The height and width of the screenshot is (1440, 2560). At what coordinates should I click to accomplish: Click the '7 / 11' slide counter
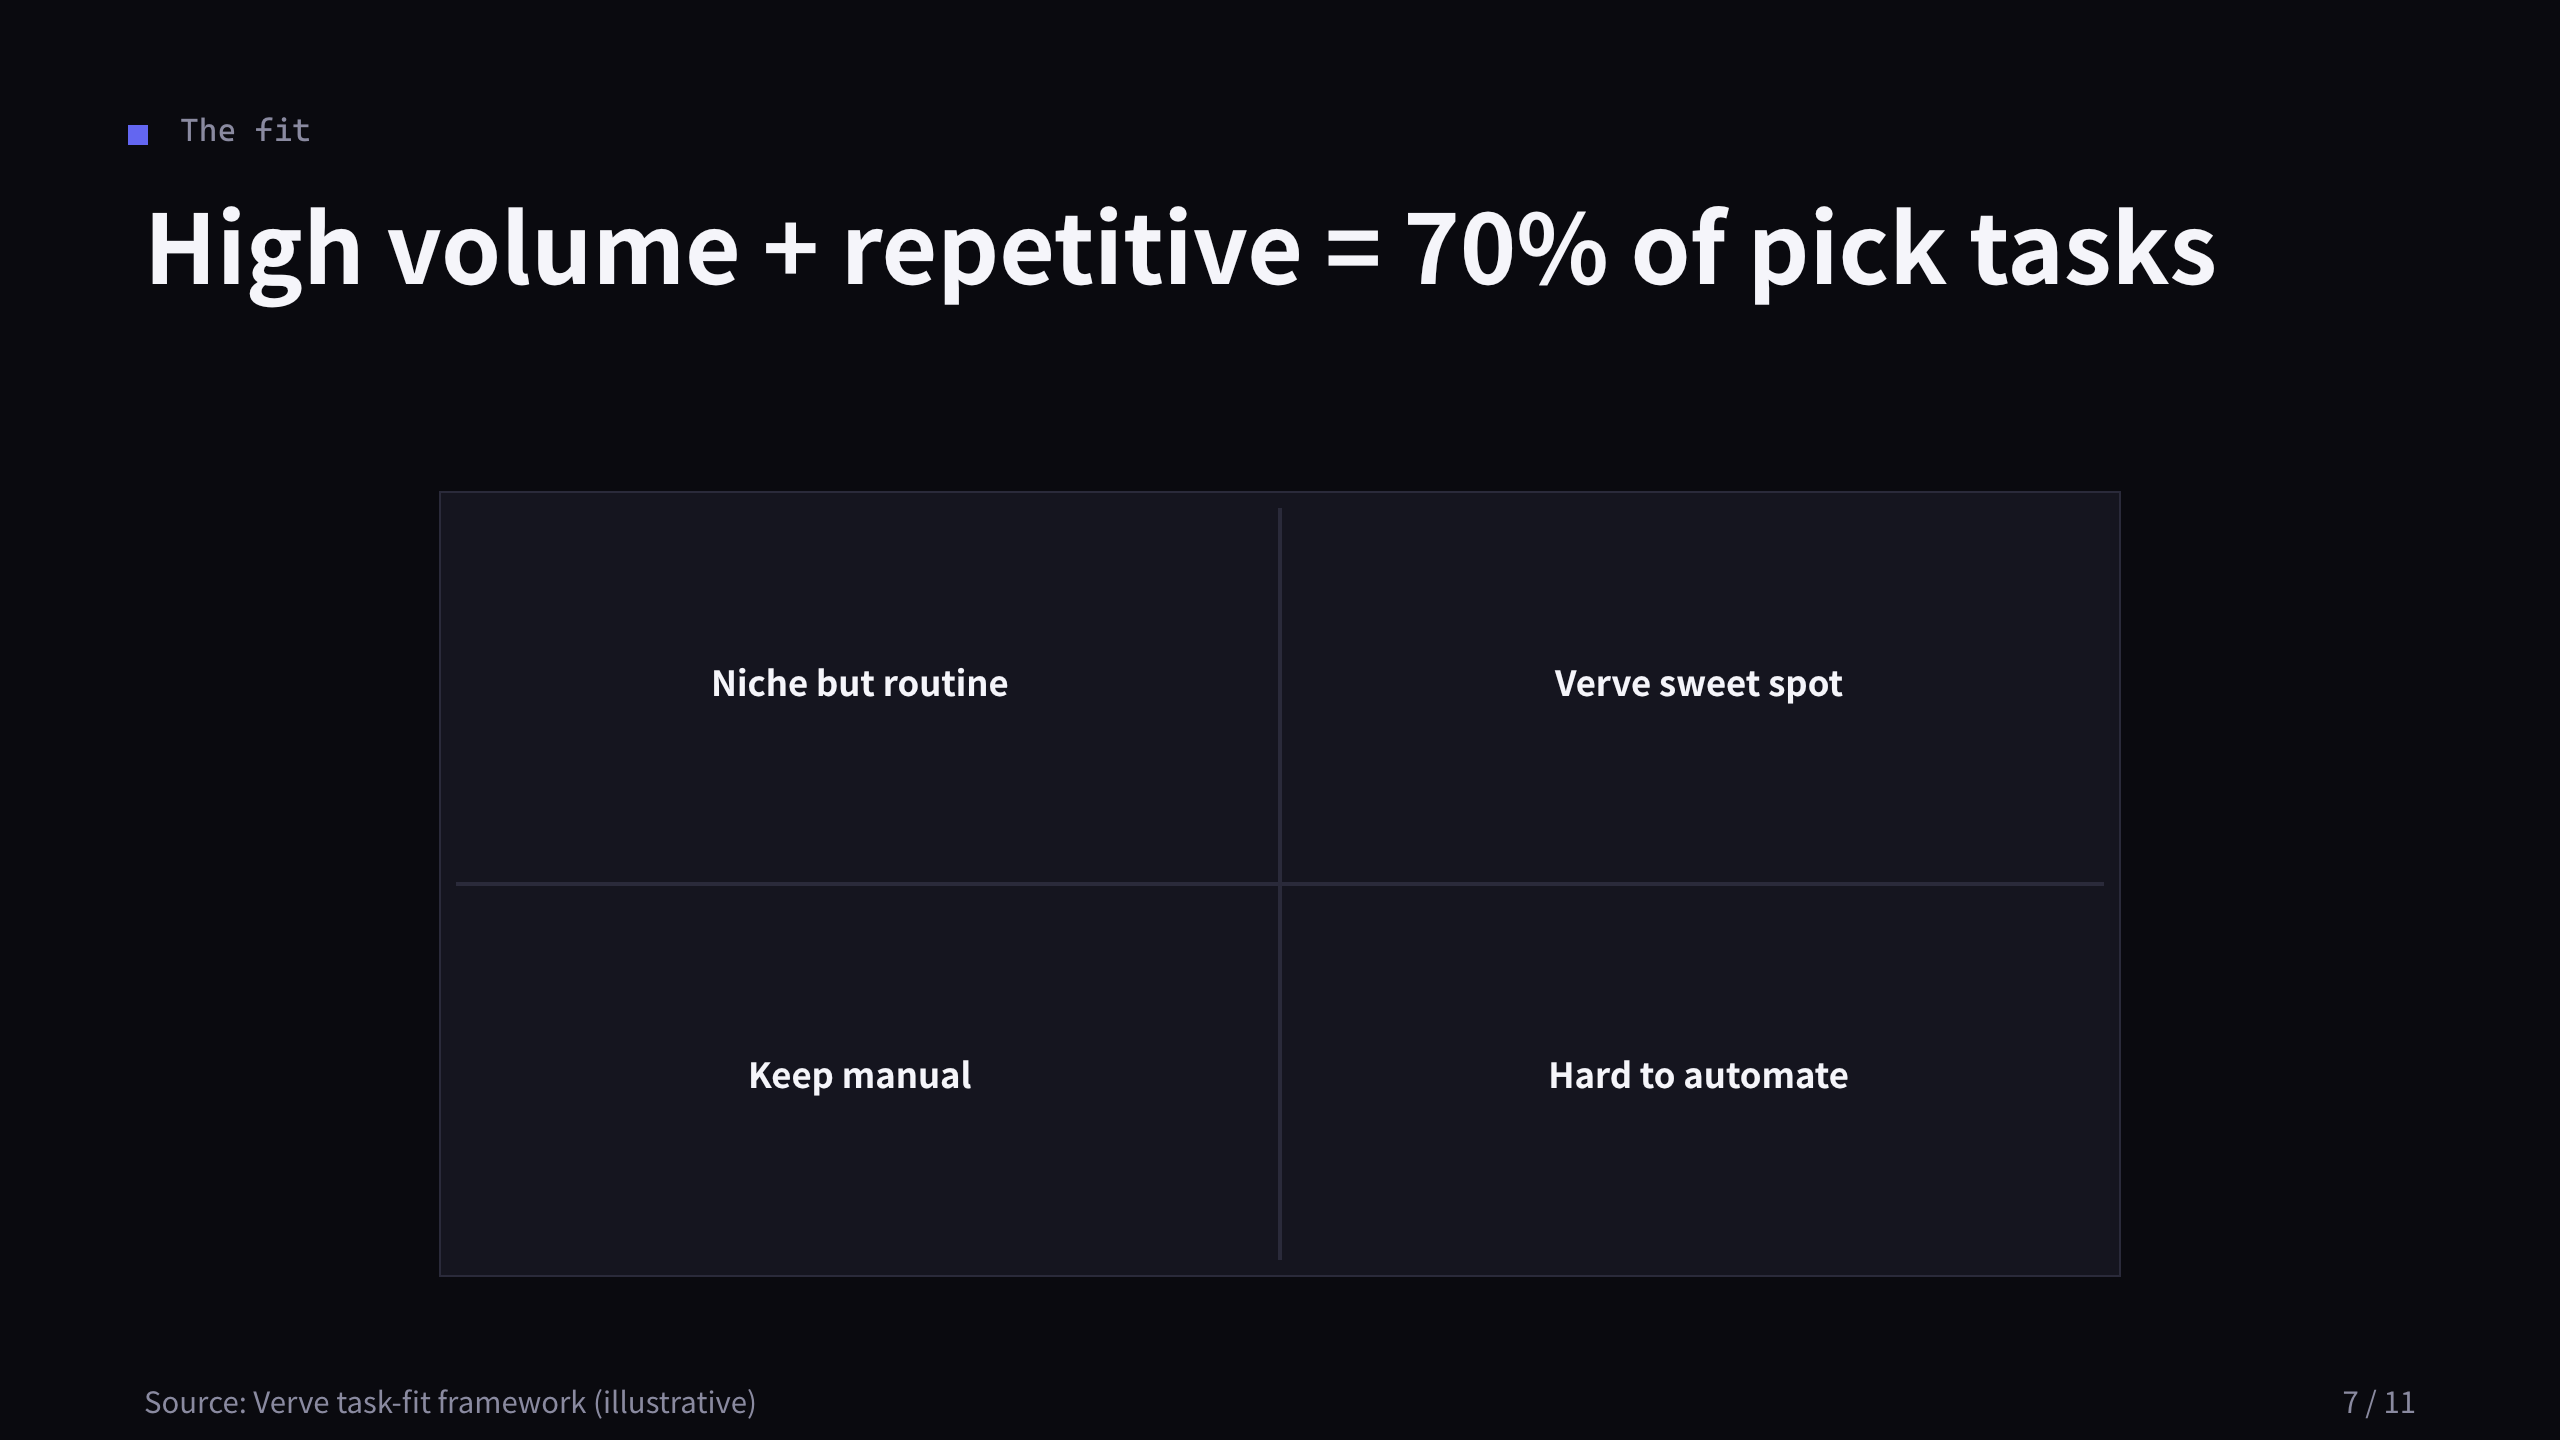(2379, 1403)
